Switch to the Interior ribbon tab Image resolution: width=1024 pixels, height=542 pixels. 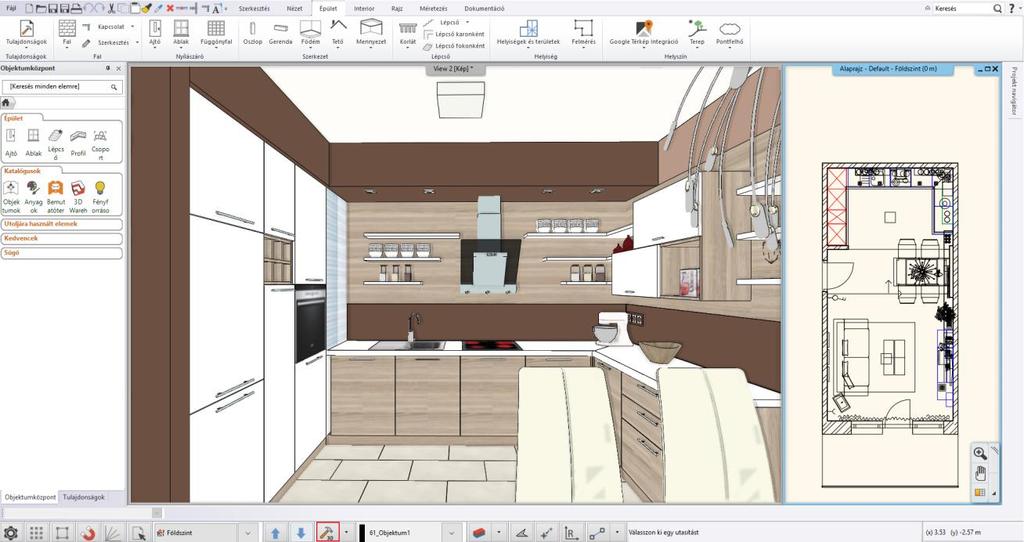click(x=364, y=8)
